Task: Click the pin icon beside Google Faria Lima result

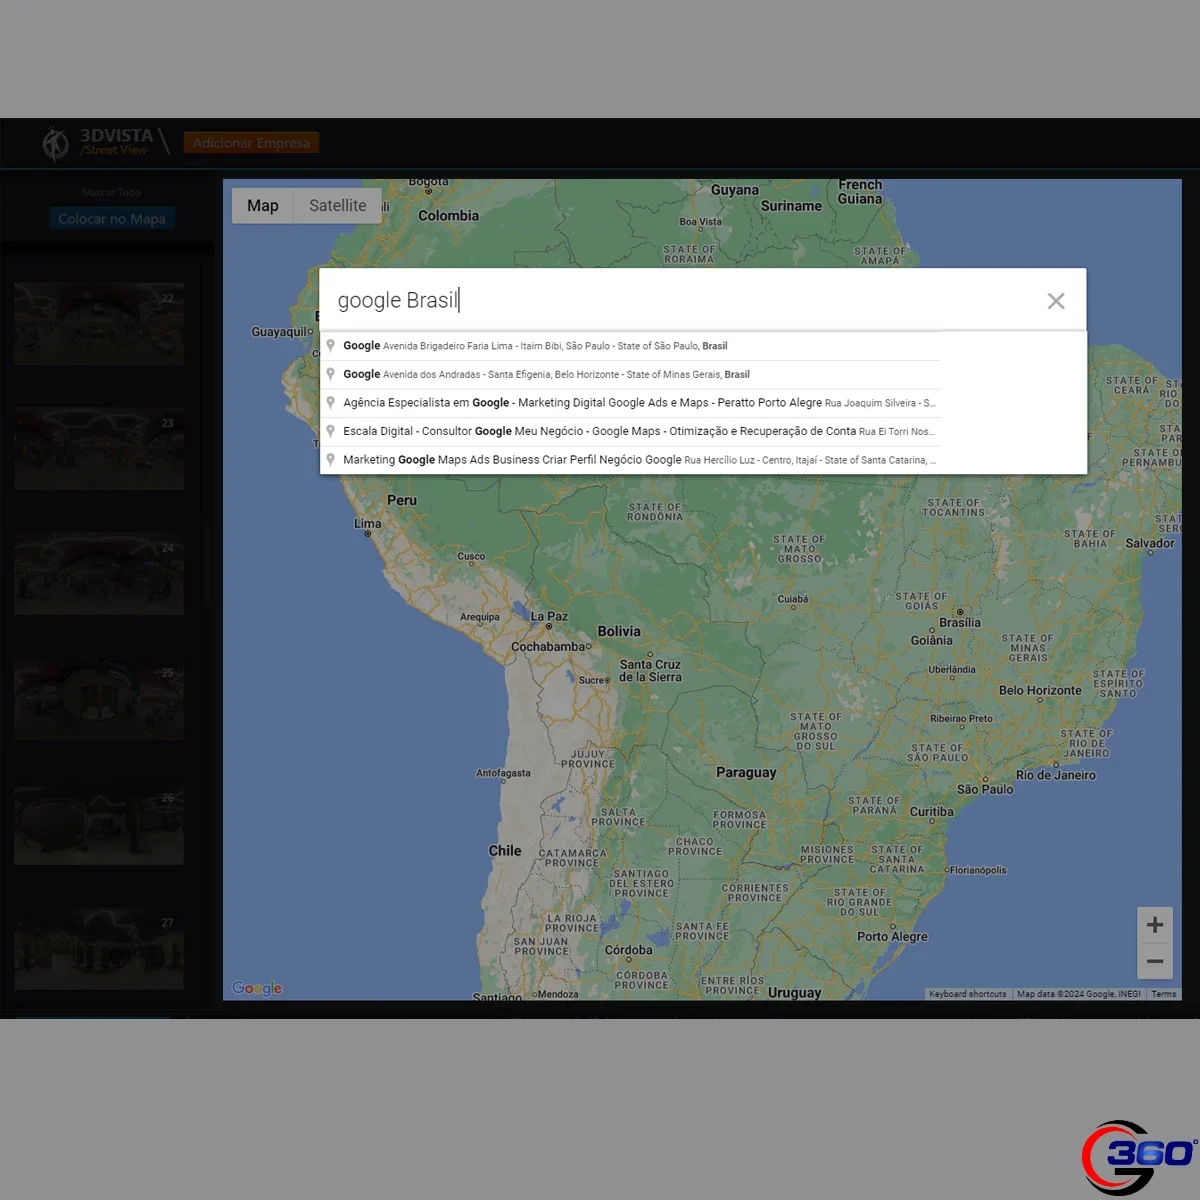Action: (x=330, y=346)
